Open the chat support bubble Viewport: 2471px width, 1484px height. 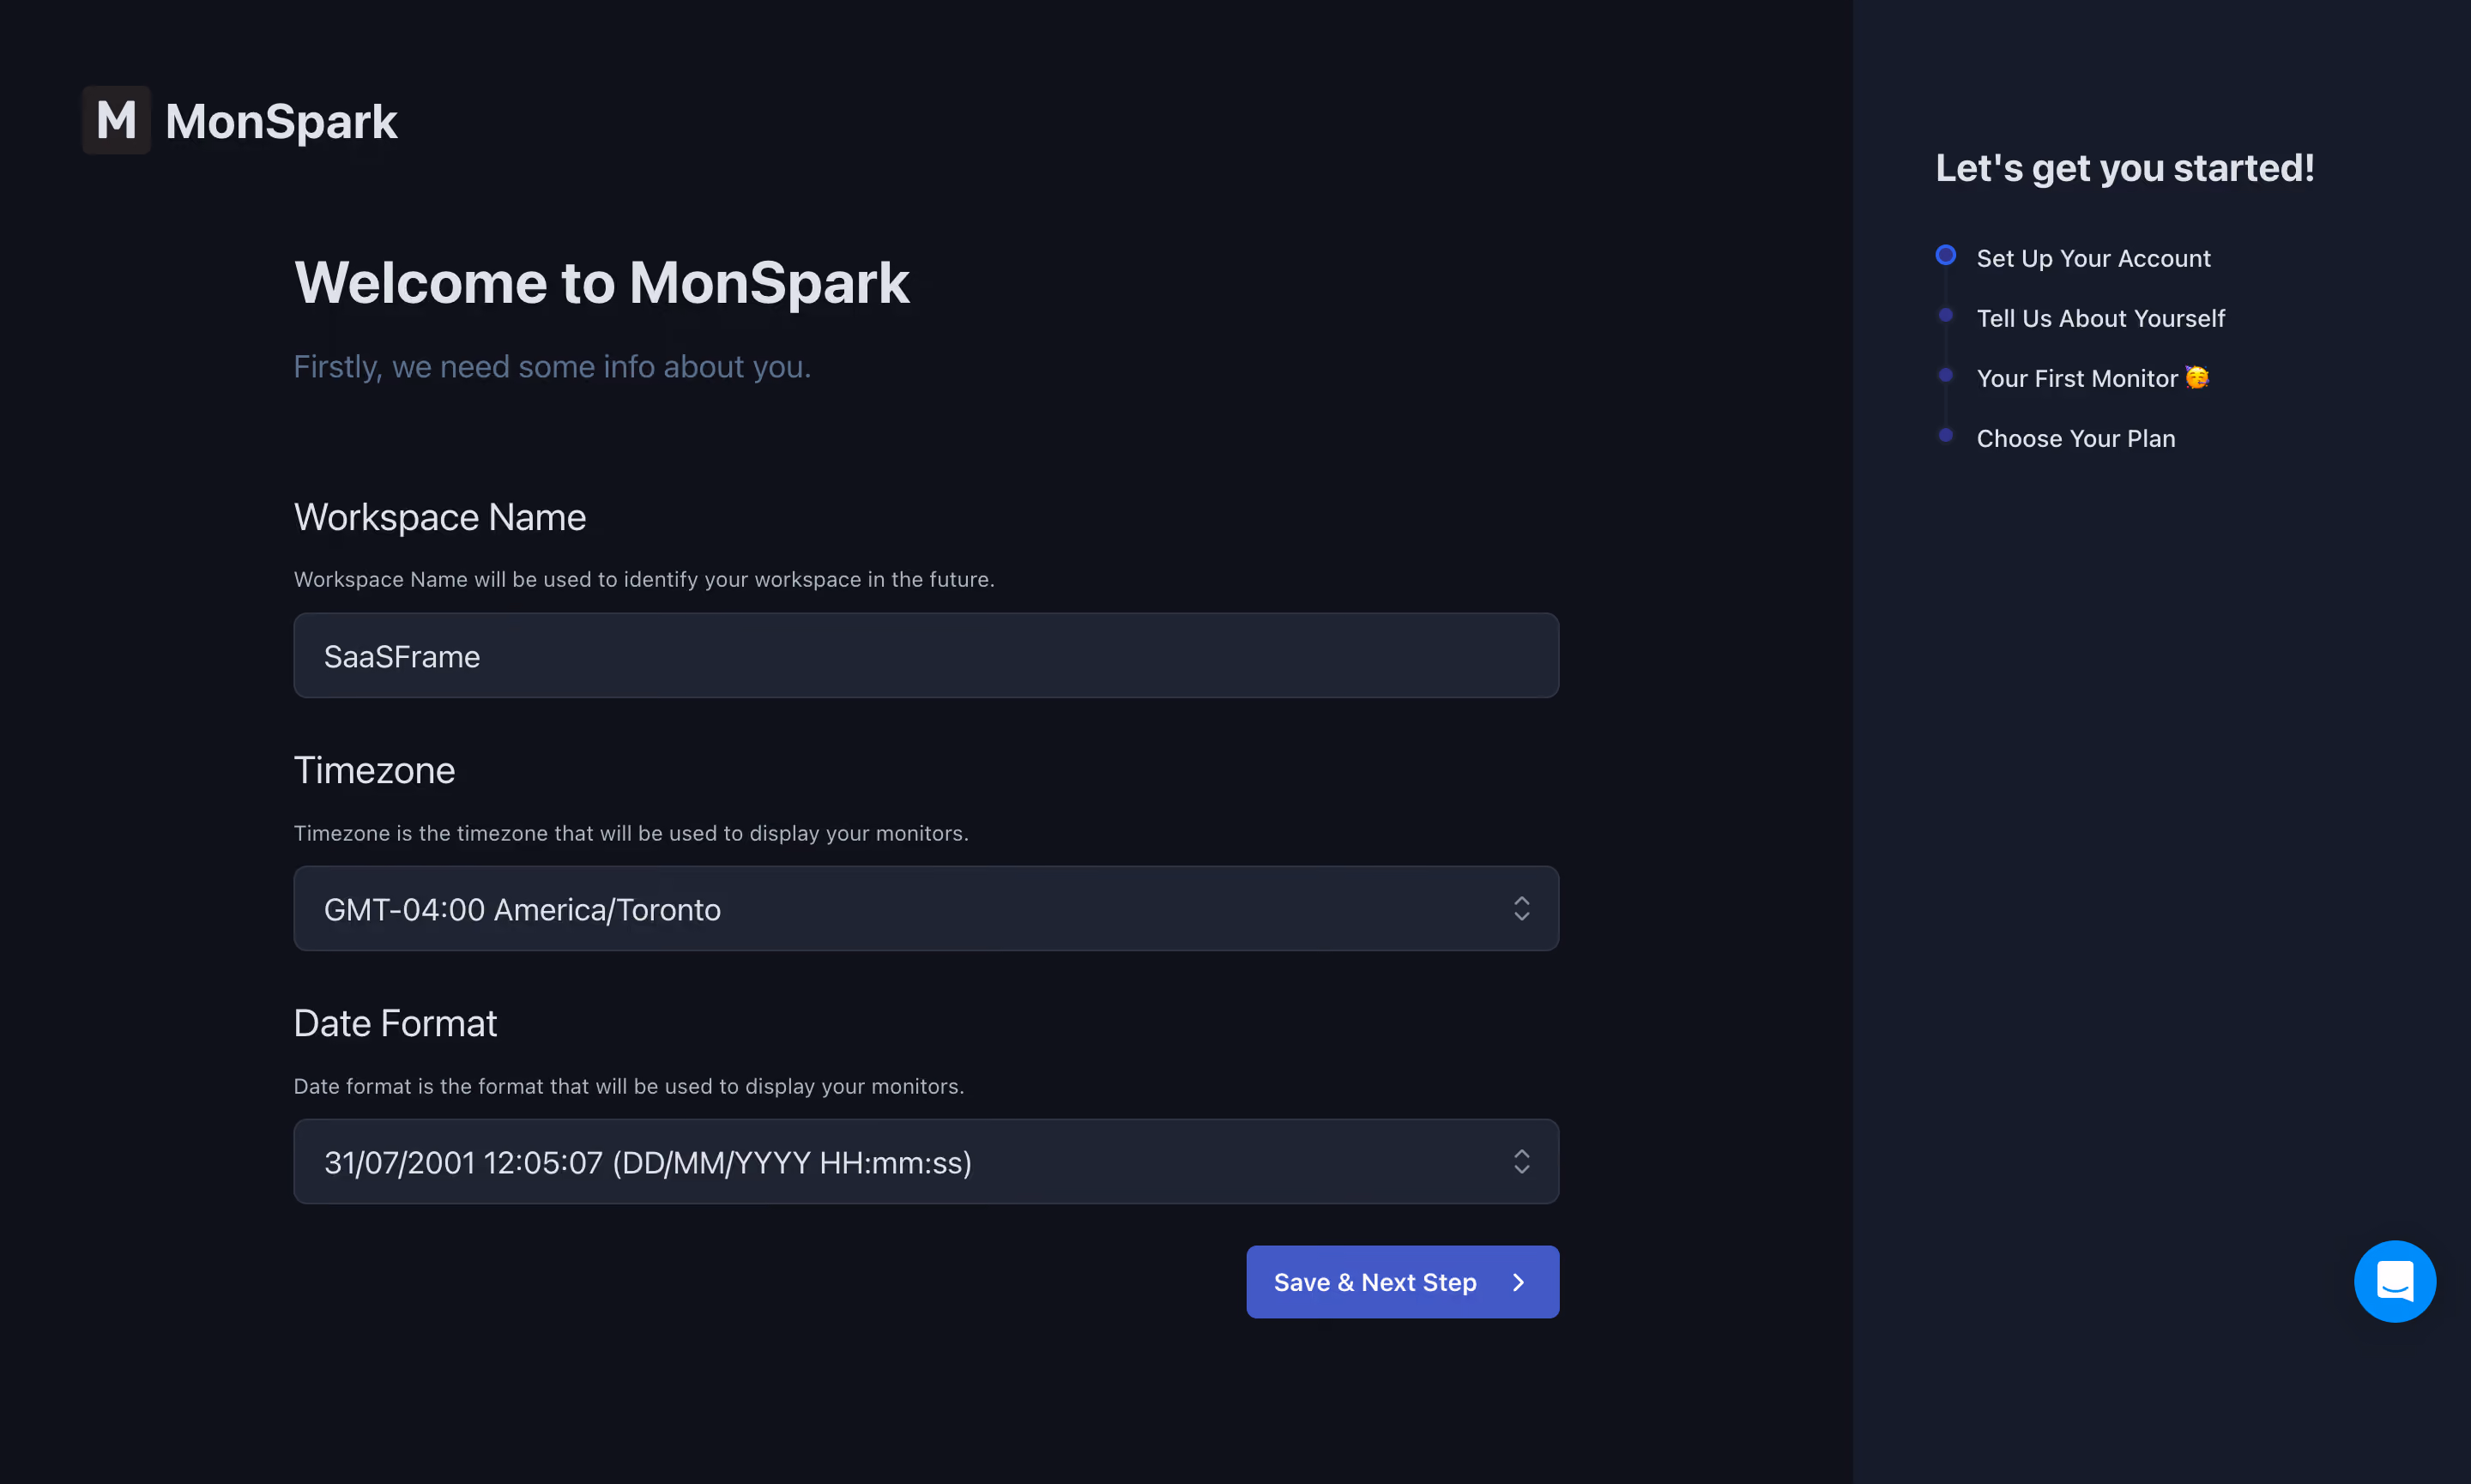point(2394,1281)
